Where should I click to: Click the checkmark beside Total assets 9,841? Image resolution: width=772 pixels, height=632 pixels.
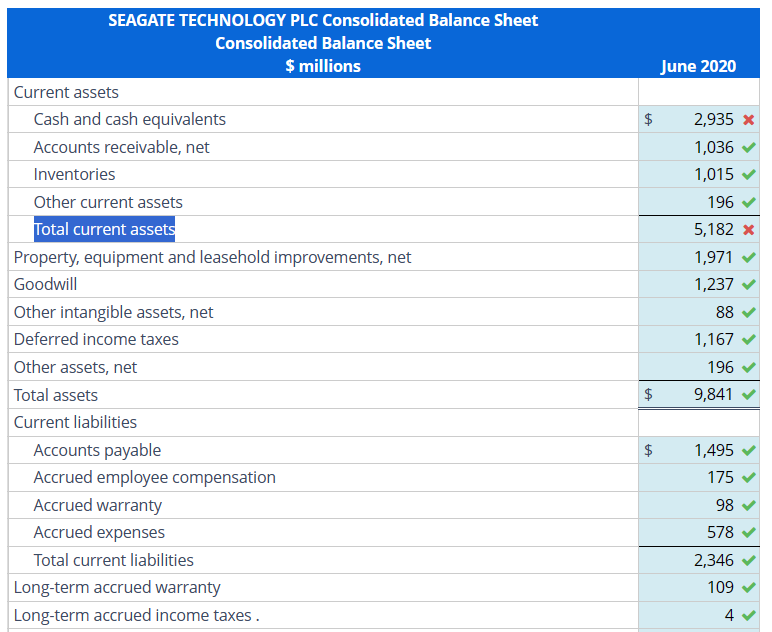pyautogui.click(x=748, y=394)
